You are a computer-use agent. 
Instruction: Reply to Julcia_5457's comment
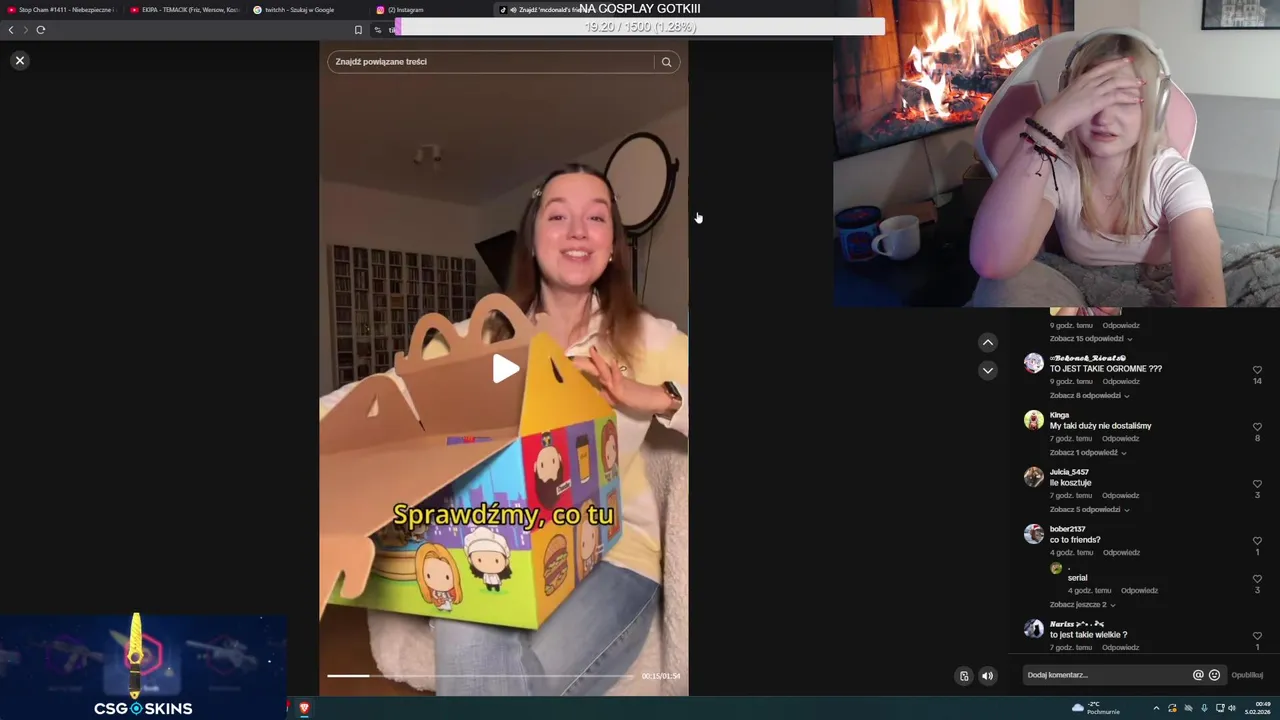pyautogui.click(x=1121, y=496)
